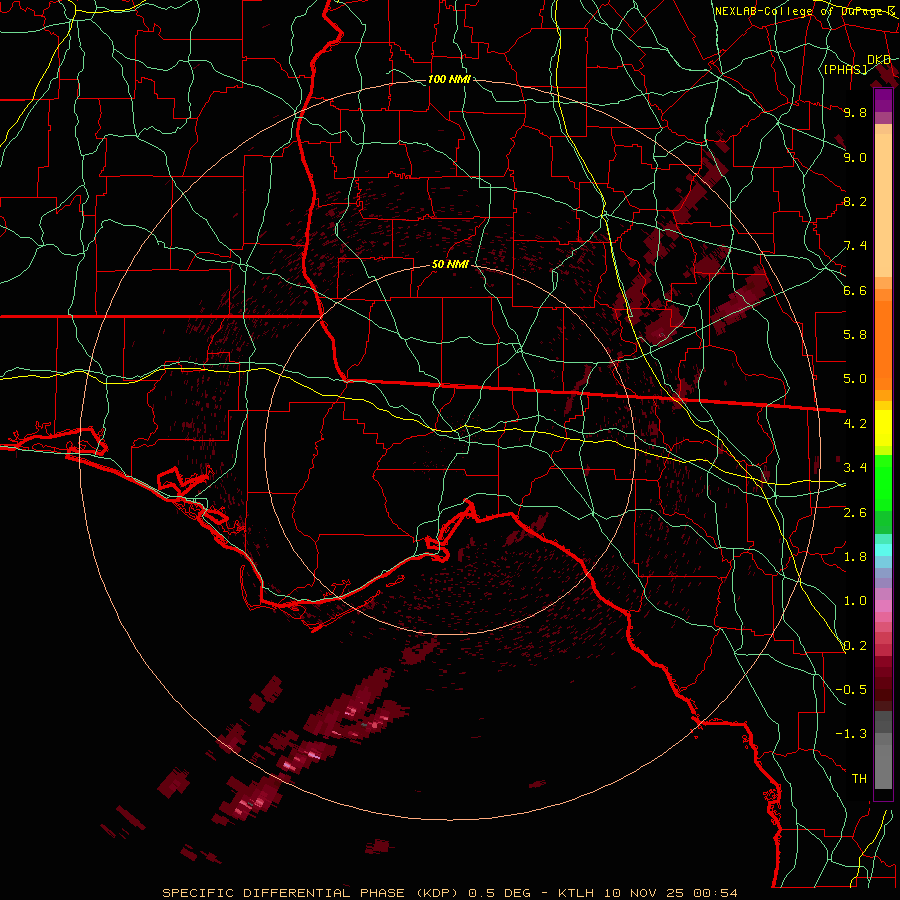Screen dimensions: 900x900
Task: Pick the yellow segment of the color bar
Action: coord(883,428)
